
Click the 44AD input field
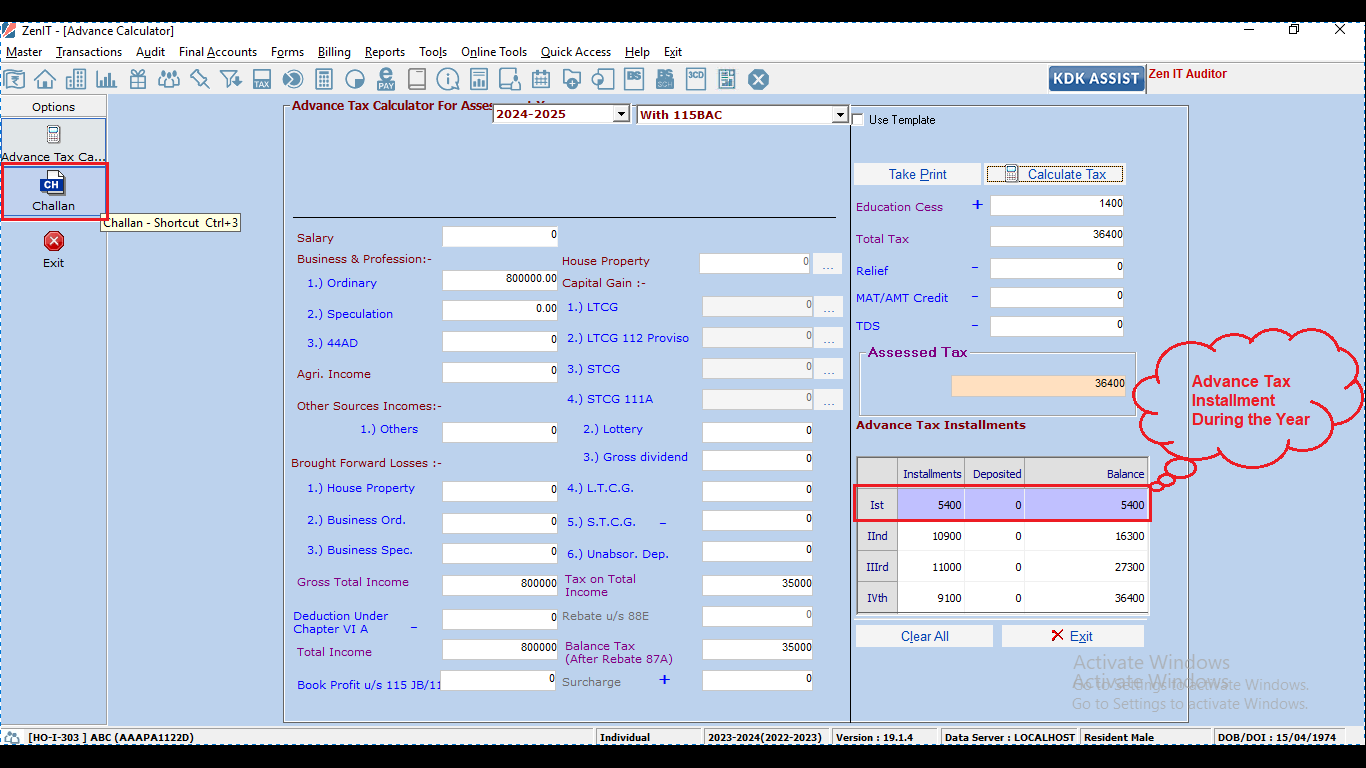pos(500,341)
